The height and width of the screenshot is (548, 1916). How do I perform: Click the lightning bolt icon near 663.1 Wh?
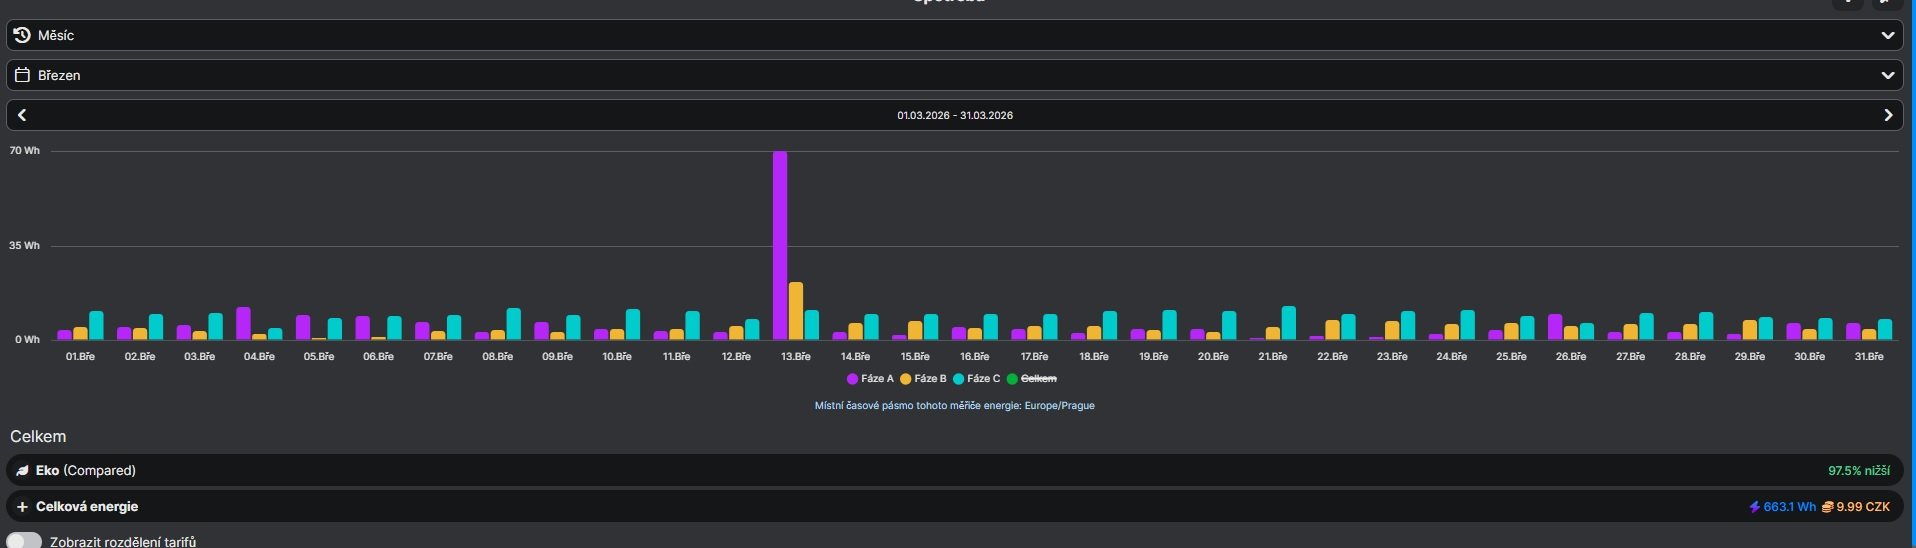coord(1754,507)
